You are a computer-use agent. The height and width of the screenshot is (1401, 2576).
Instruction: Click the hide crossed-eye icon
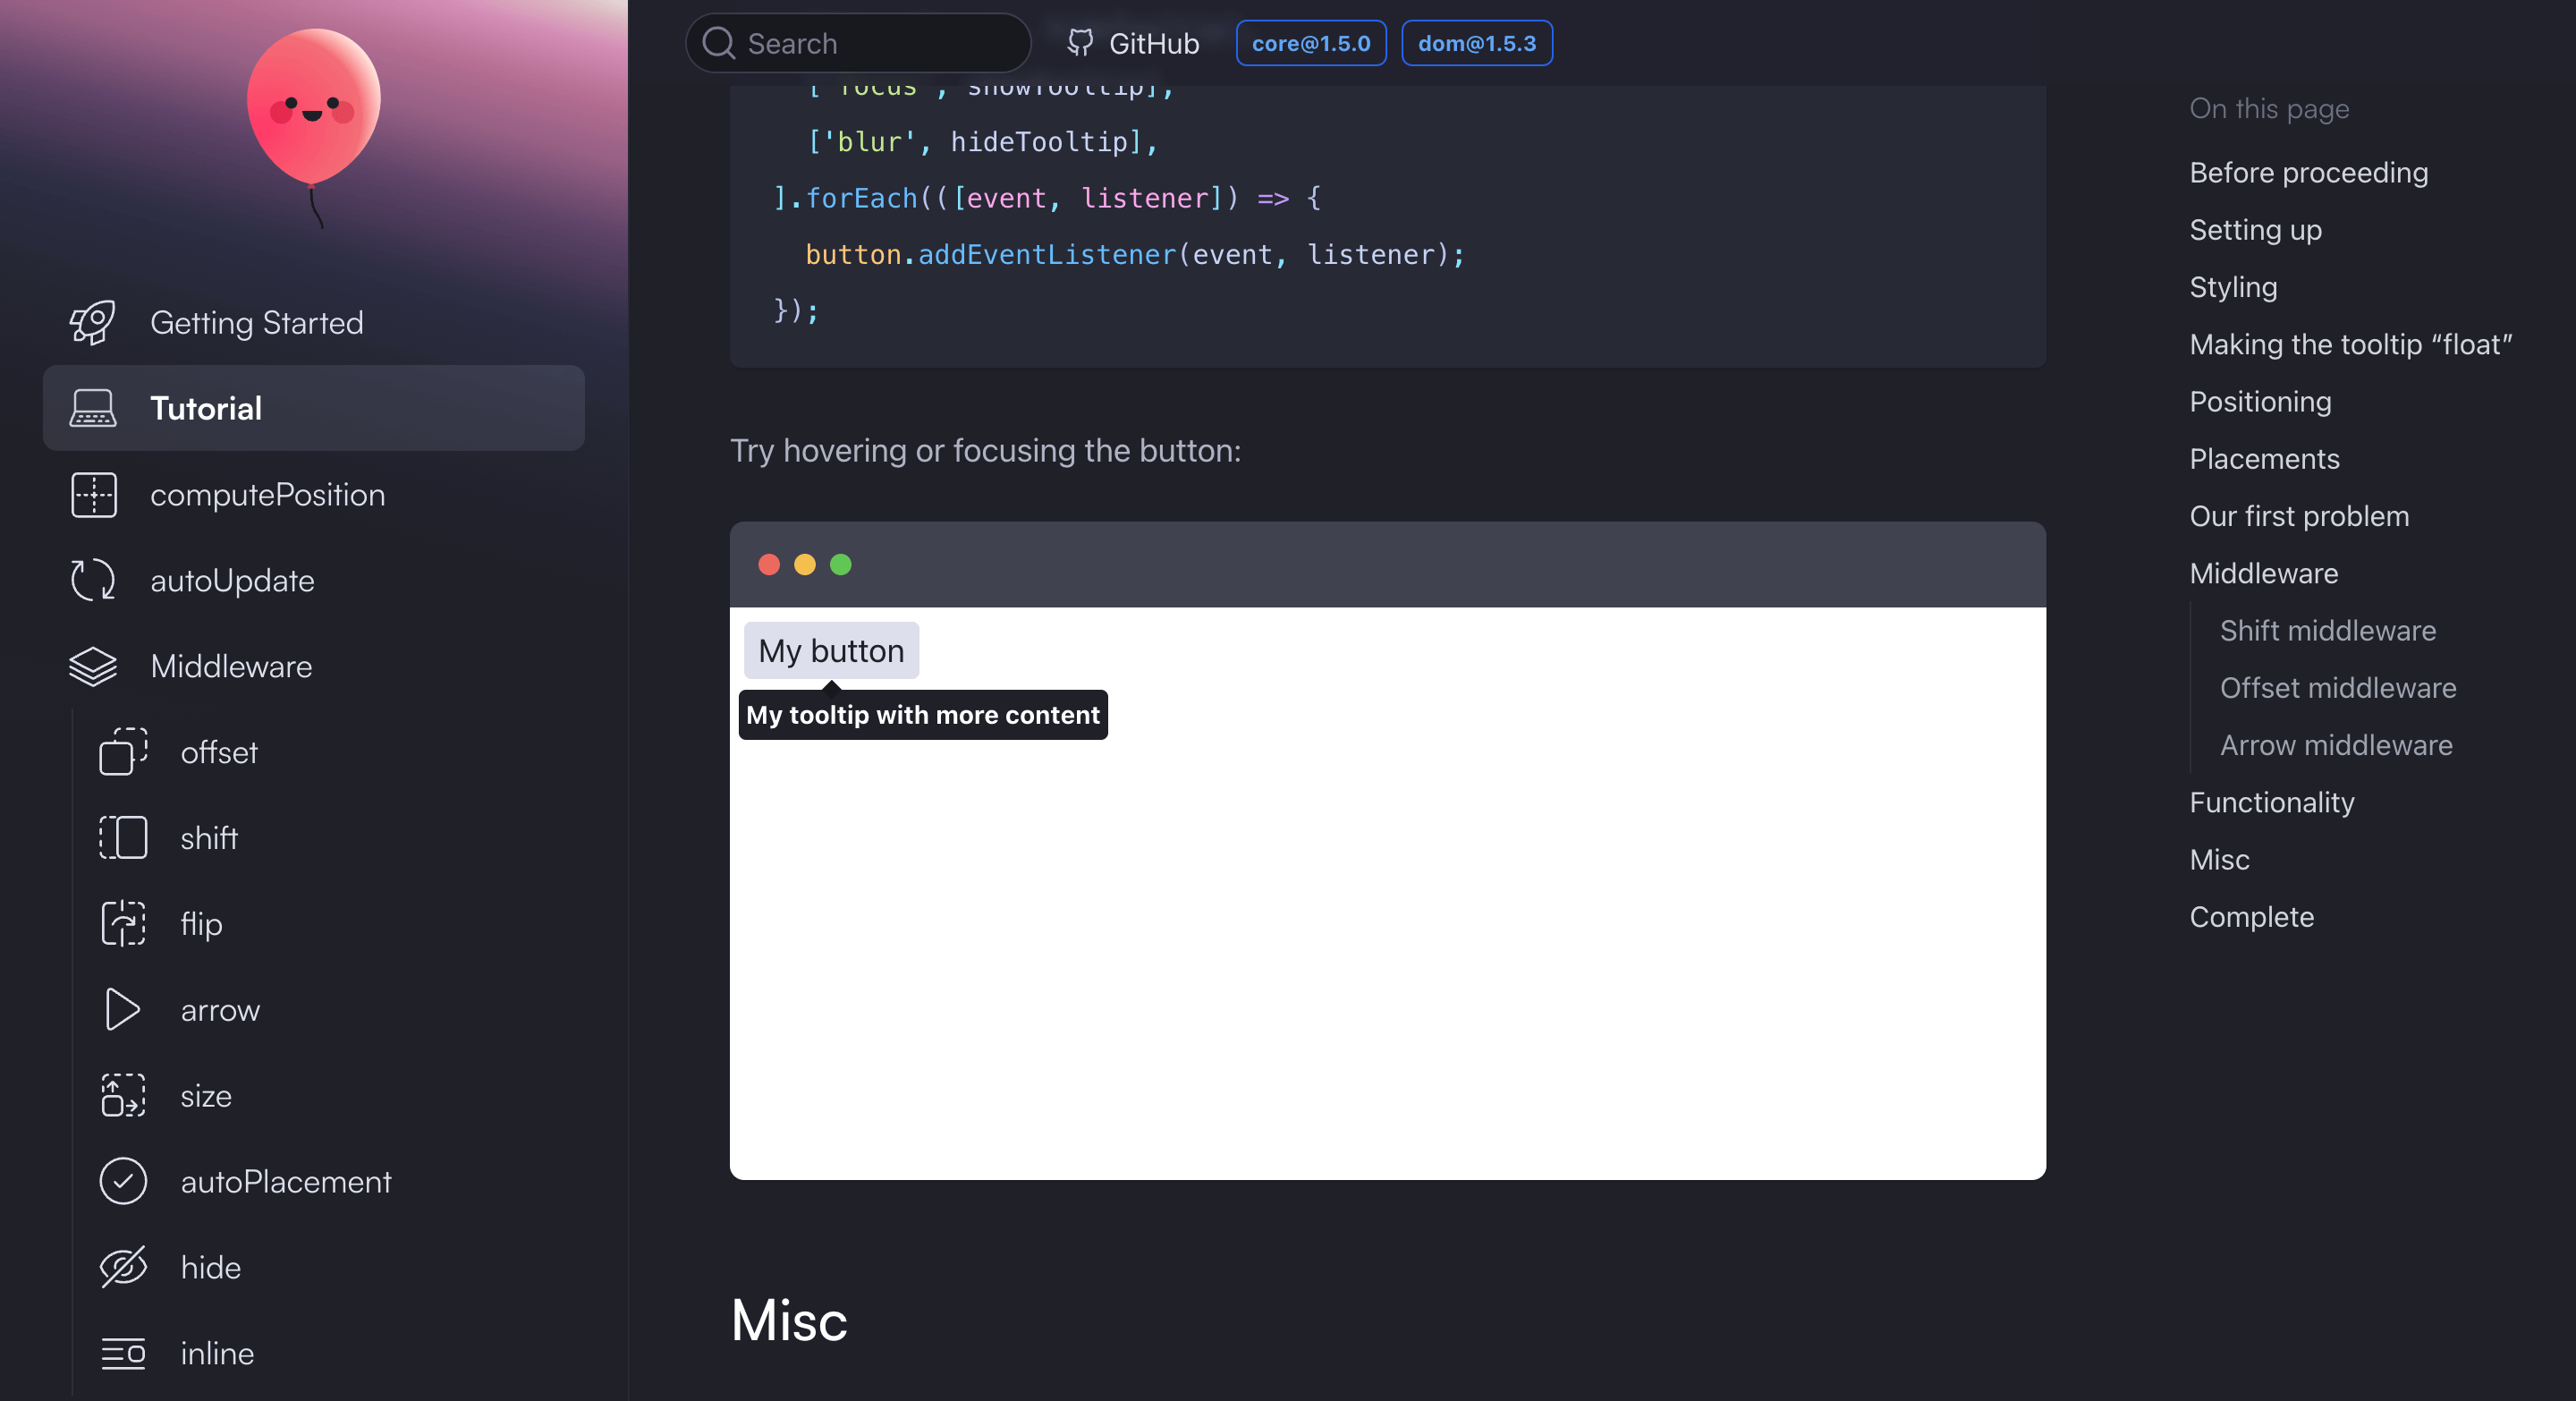123,1267
